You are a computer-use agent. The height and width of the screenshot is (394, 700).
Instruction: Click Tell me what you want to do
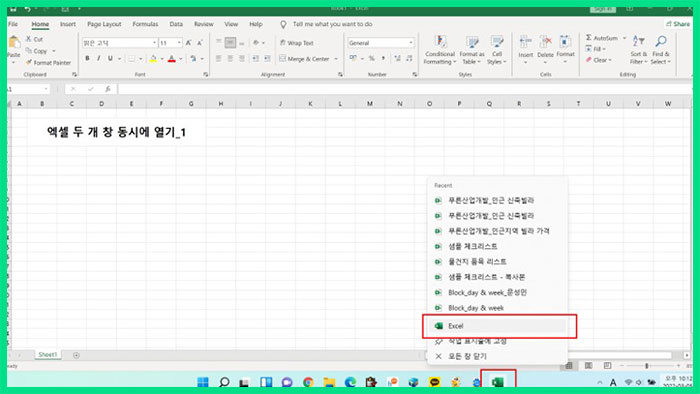332,24
